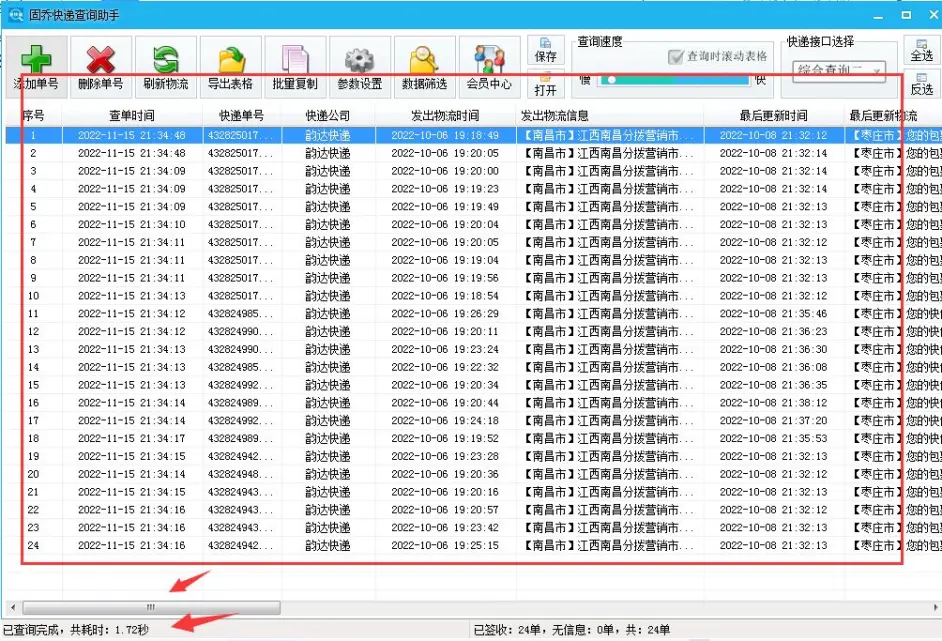Click row 16 last update 21:38:12
Image resolution: width=942 pixels, height=641 pixels.
pos(774,403)
